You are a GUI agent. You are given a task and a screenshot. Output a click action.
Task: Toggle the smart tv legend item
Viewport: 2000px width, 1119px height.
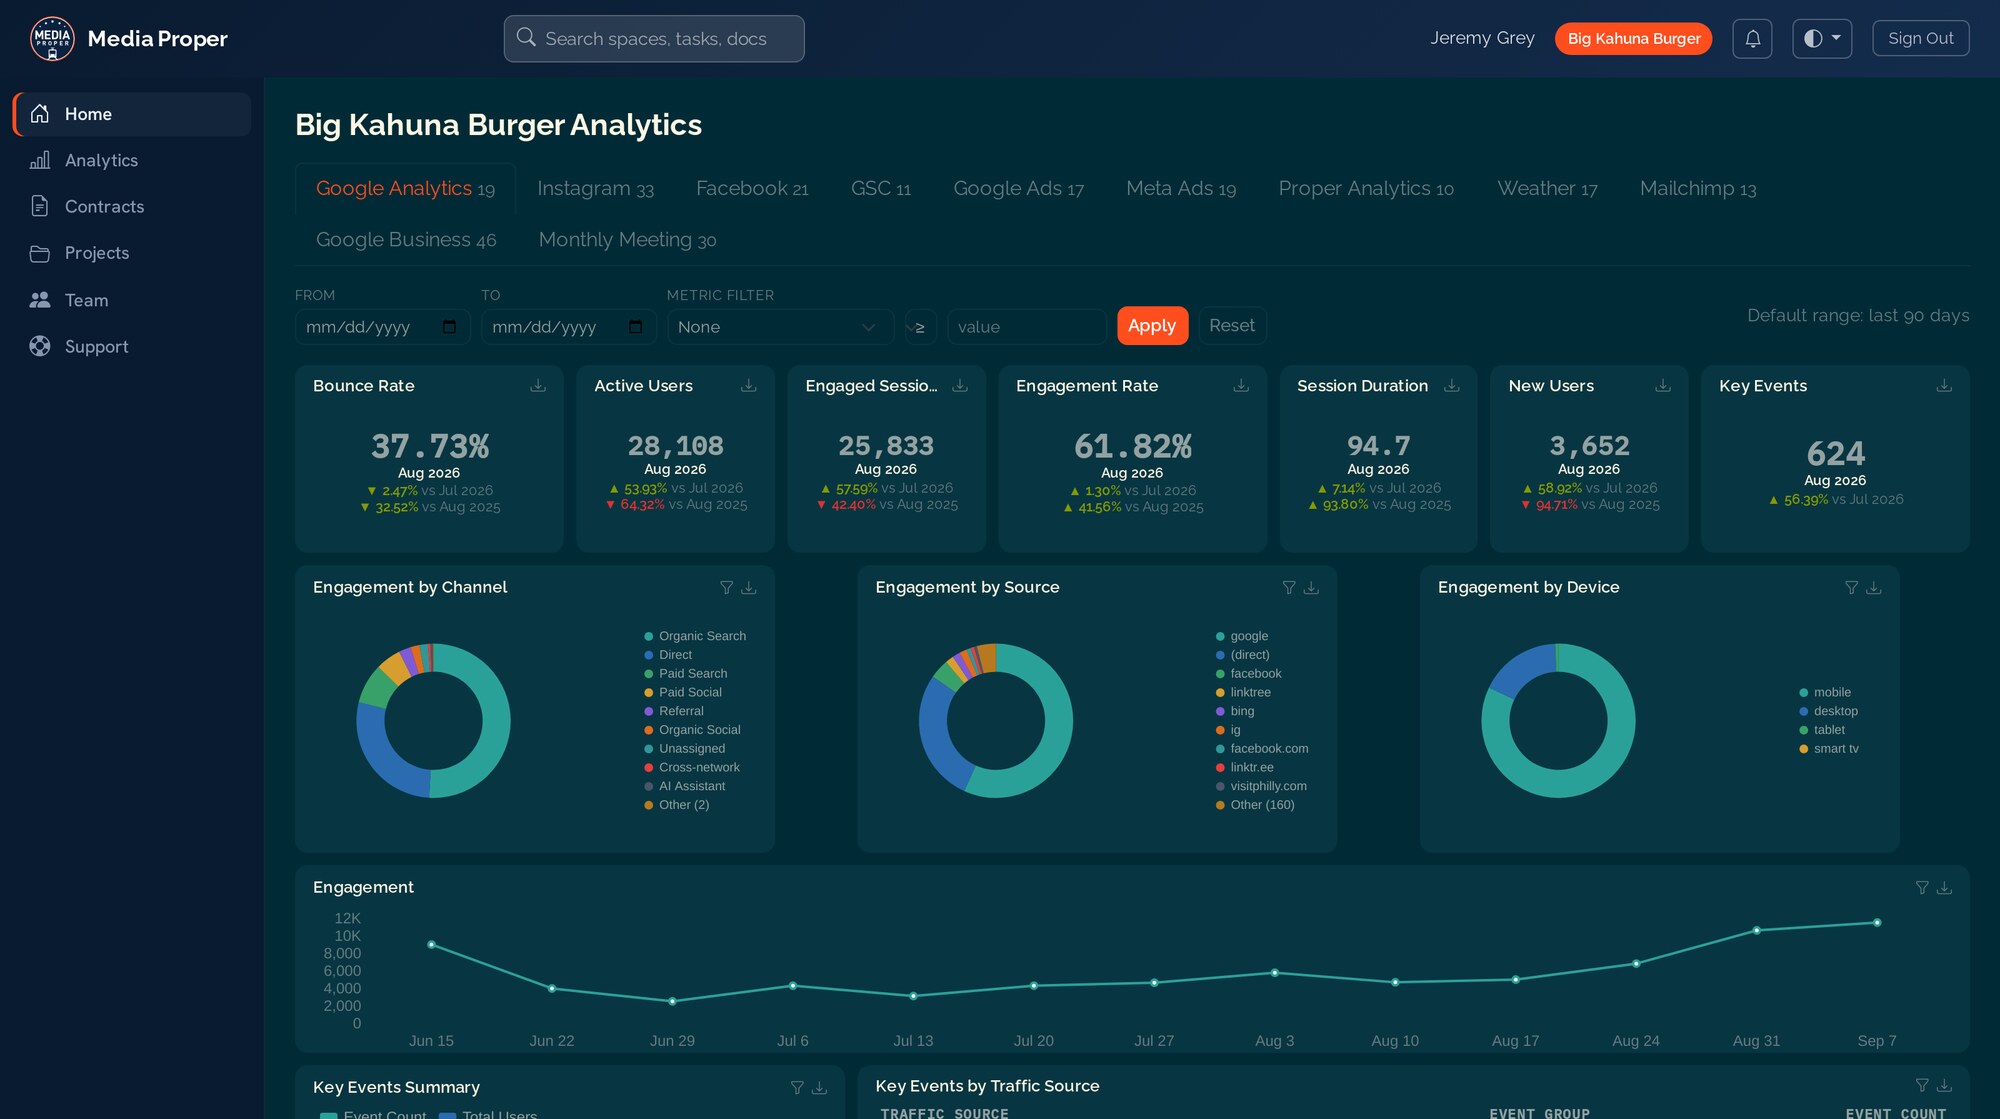click(x=1829, y=749)
